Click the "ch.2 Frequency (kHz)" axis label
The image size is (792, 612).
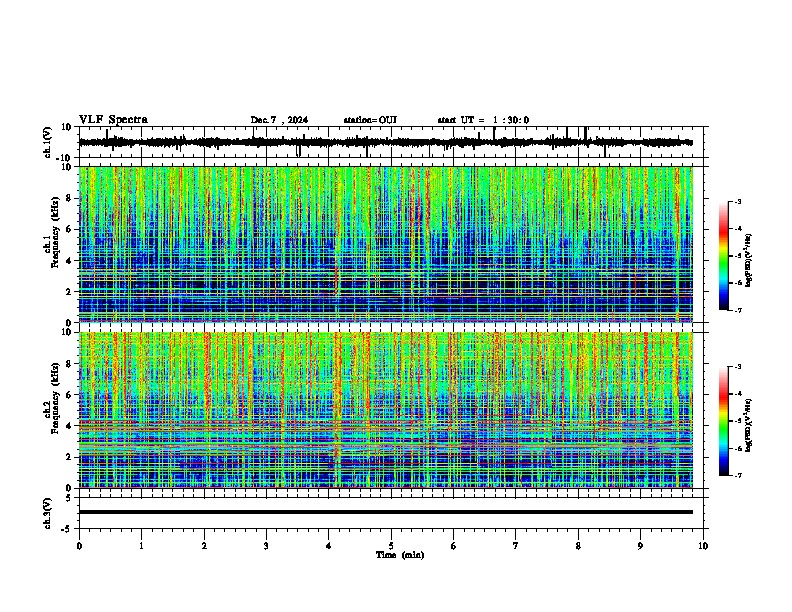pyautogui.click(x=51, y=398)
